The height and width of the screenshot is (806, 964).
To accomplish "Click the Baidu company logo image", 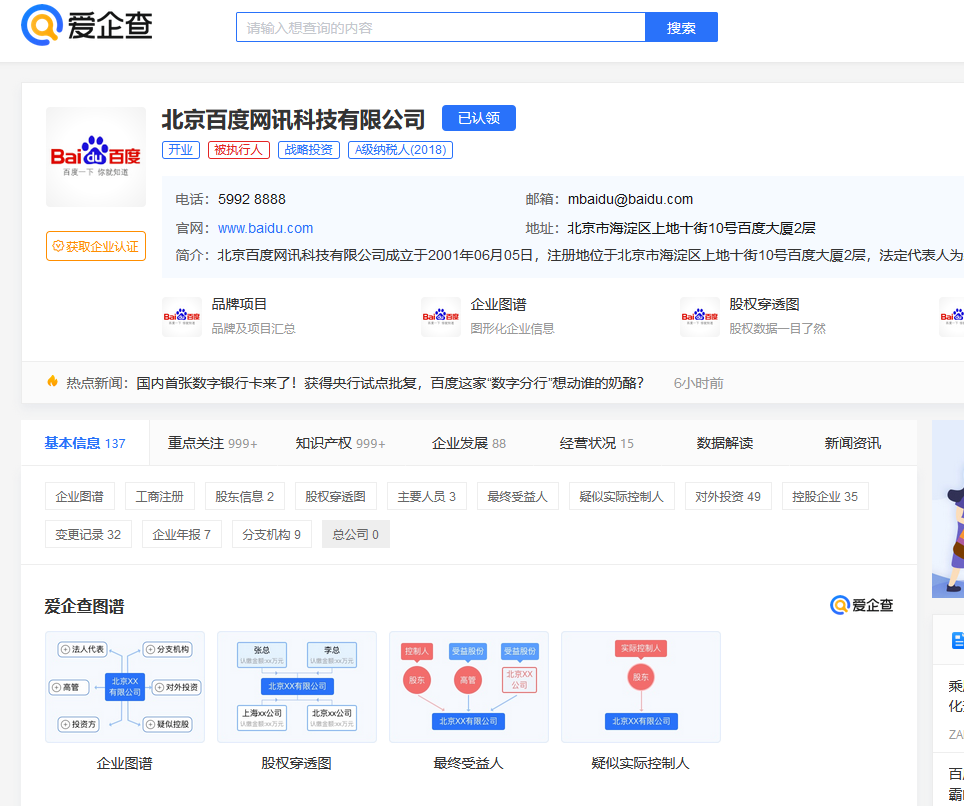I will [96, 157].
